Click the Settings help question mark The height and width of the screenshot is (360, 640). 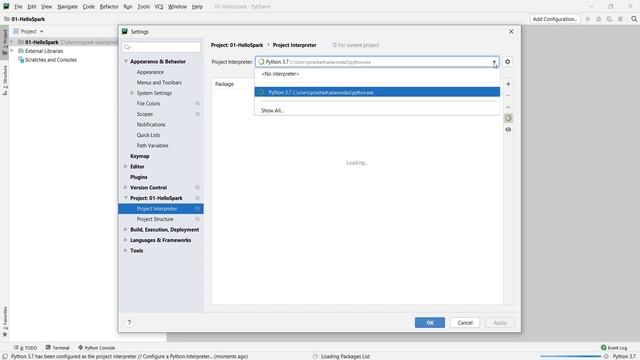point(129,322)
